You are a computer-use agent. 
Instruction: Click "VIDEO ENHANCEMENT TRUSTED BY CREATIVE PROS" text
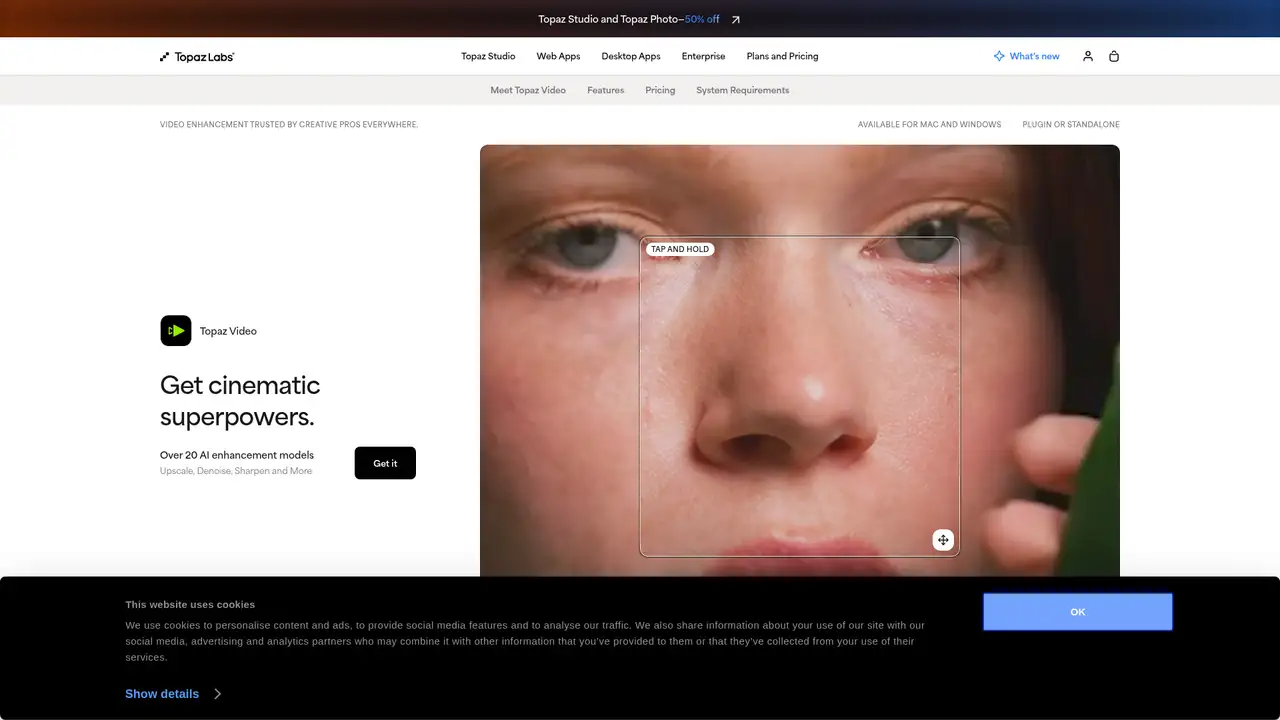click(x=289, y=125)
